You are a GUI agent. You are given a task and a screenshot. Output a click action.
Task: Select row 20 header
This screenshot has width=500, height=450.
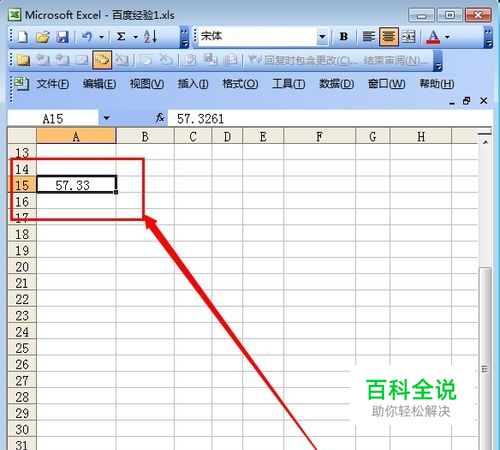22,267
